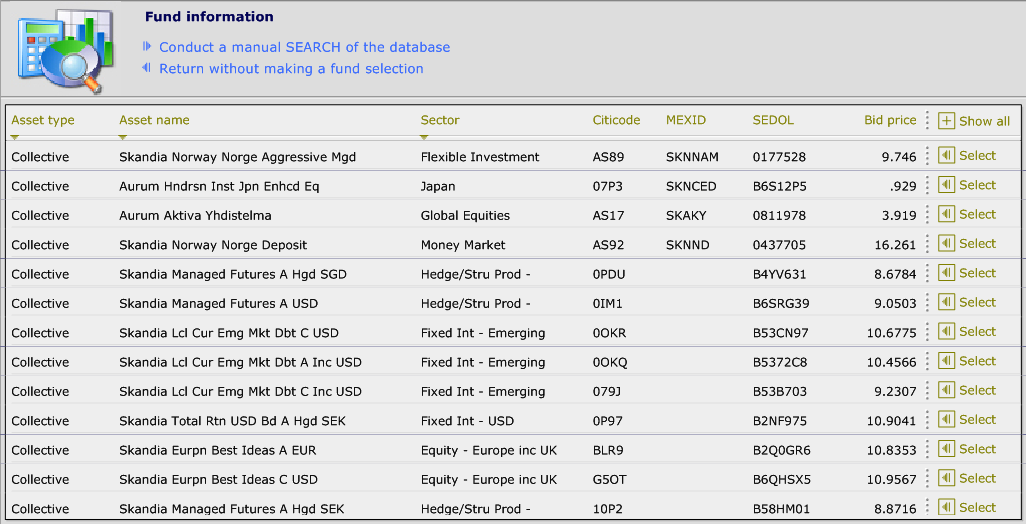The height and width of the screenshot is (524, 1026).
Task: Click select icon for Skandia Managed Futures A USD
Action: pos(946,302)
